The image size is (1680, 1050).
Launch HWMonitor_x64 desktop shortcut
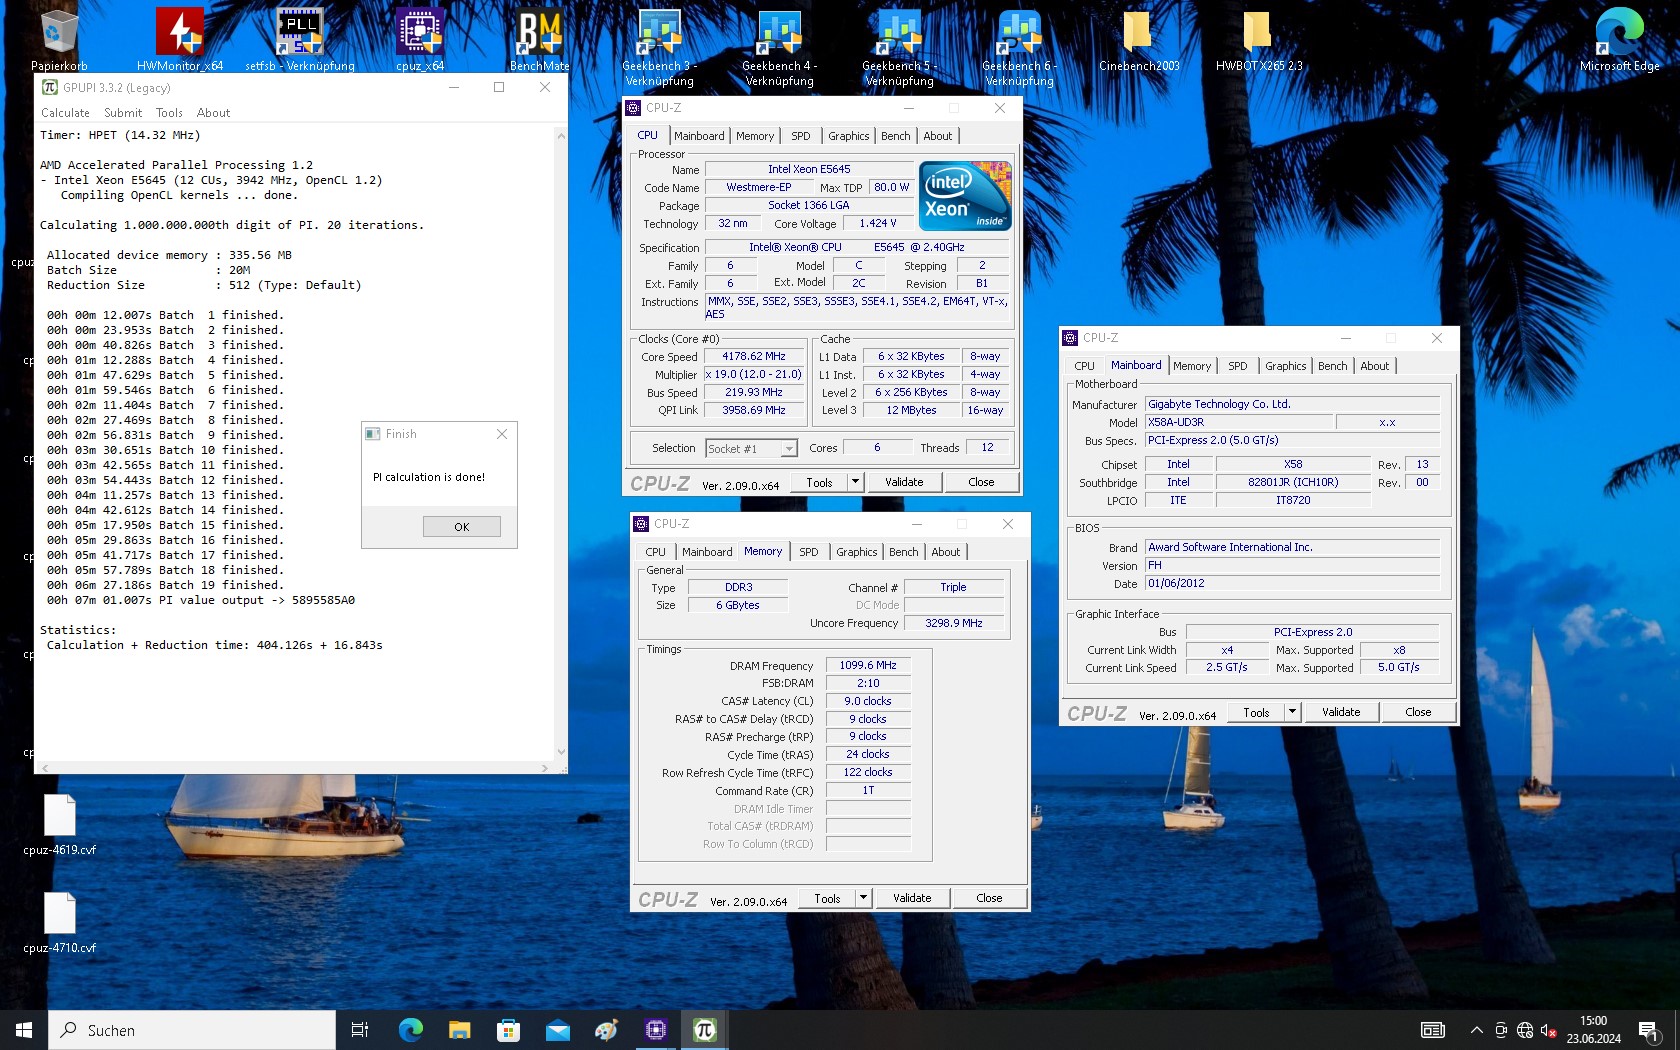(180, 40)
